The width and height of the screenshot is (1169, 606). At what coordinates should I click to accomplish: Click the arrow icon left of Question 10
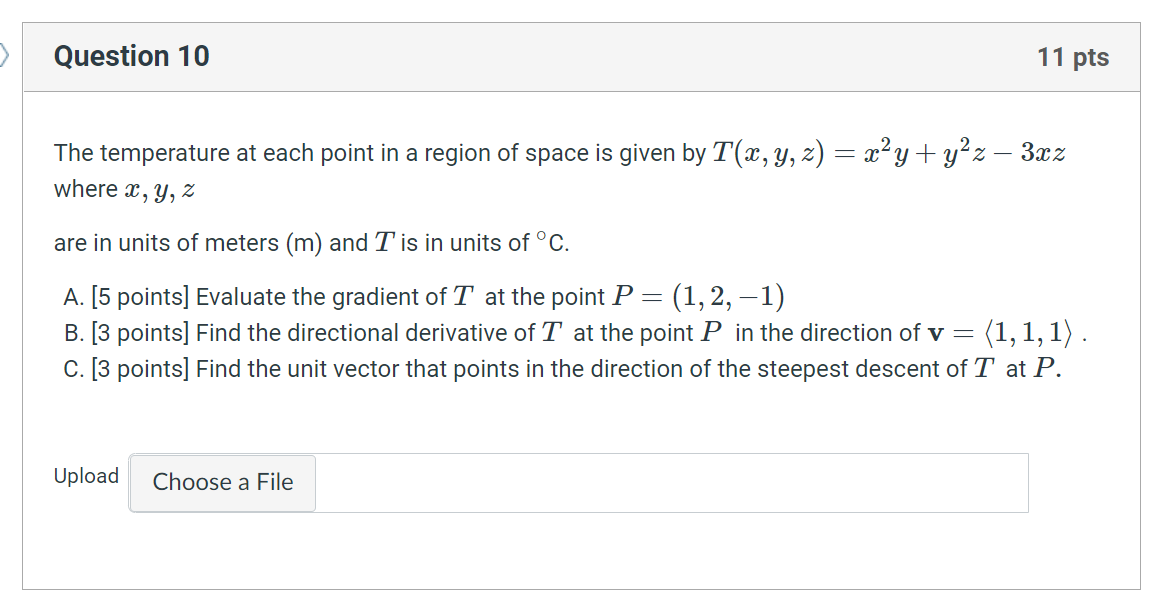4,56
